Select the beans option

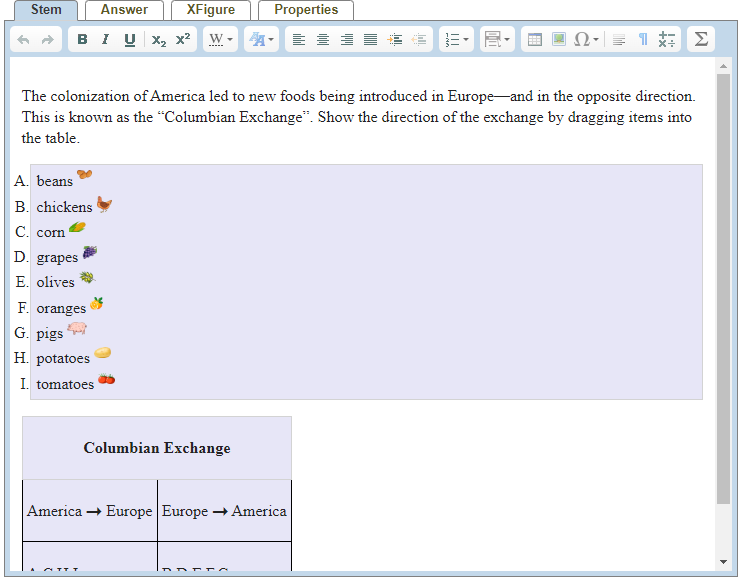point(55,181)
